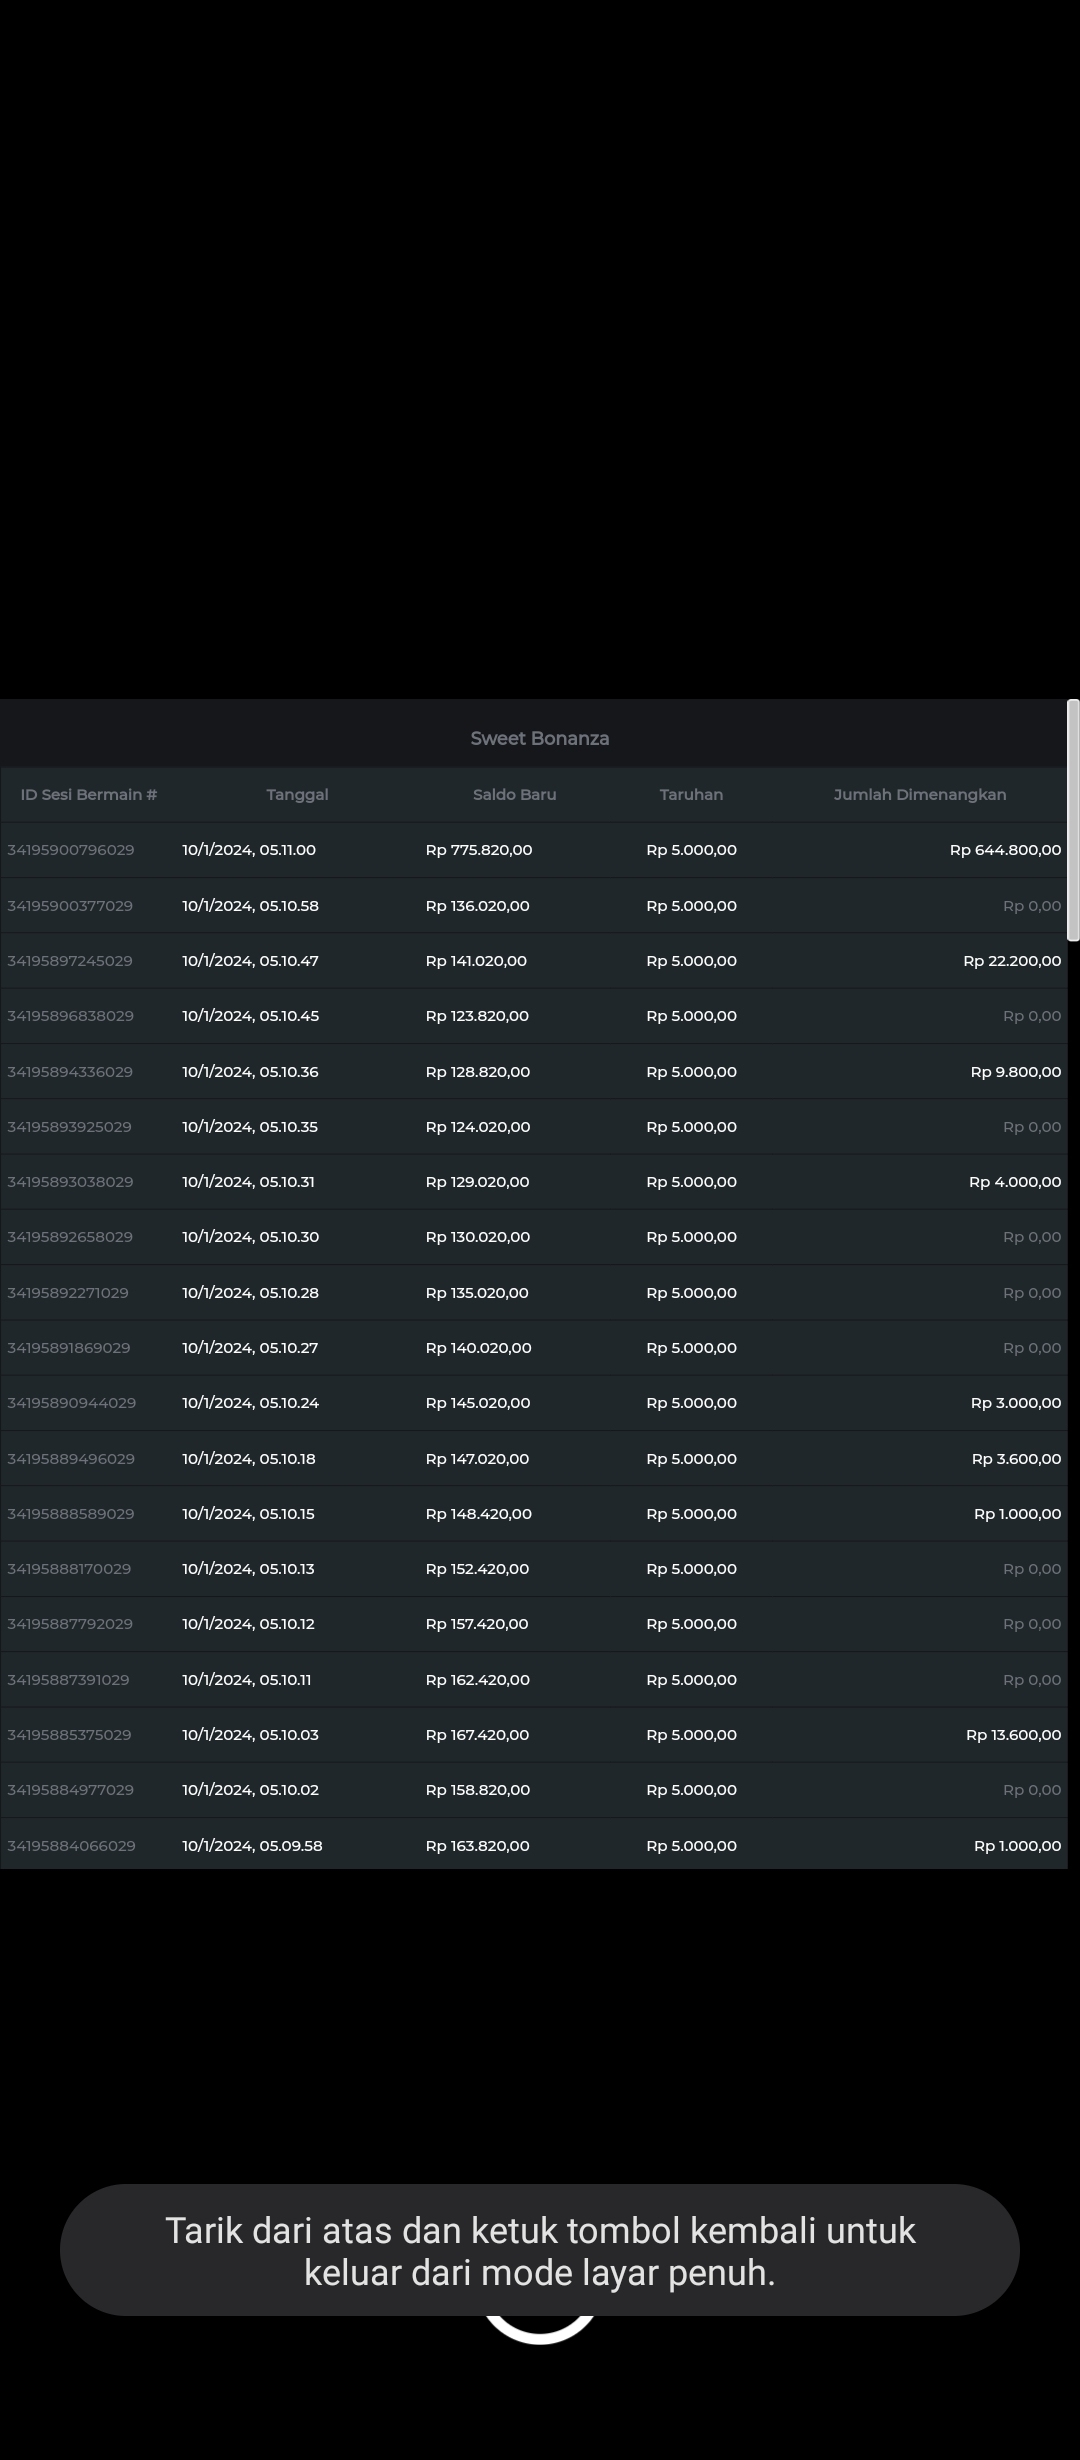Select the Jumlah Dimenangkan column header
Viewport: 1080px width, 2460px height.
919,795
